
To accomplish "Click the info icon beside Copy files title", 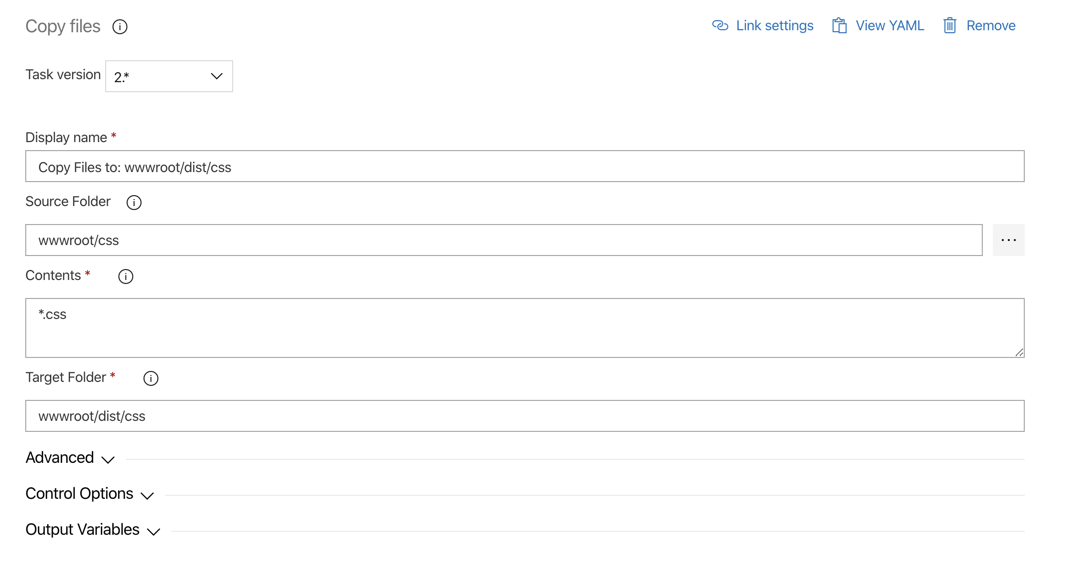I will (120, 27).
